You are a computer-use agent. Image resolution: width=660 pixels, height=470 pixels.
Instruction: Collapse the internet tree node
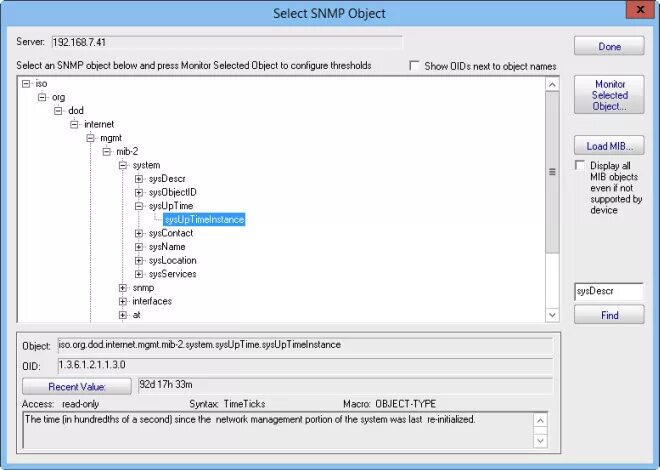click(75, 125)
